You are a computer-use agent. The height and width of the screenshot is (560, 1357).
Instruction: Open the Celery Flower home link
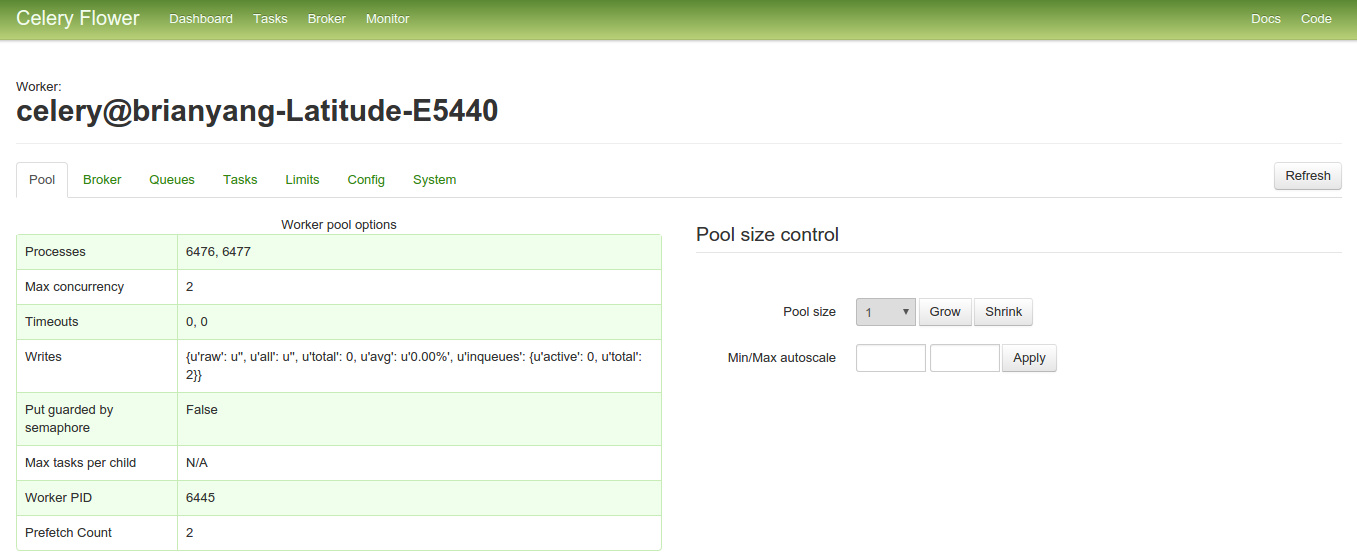[78, 18]
